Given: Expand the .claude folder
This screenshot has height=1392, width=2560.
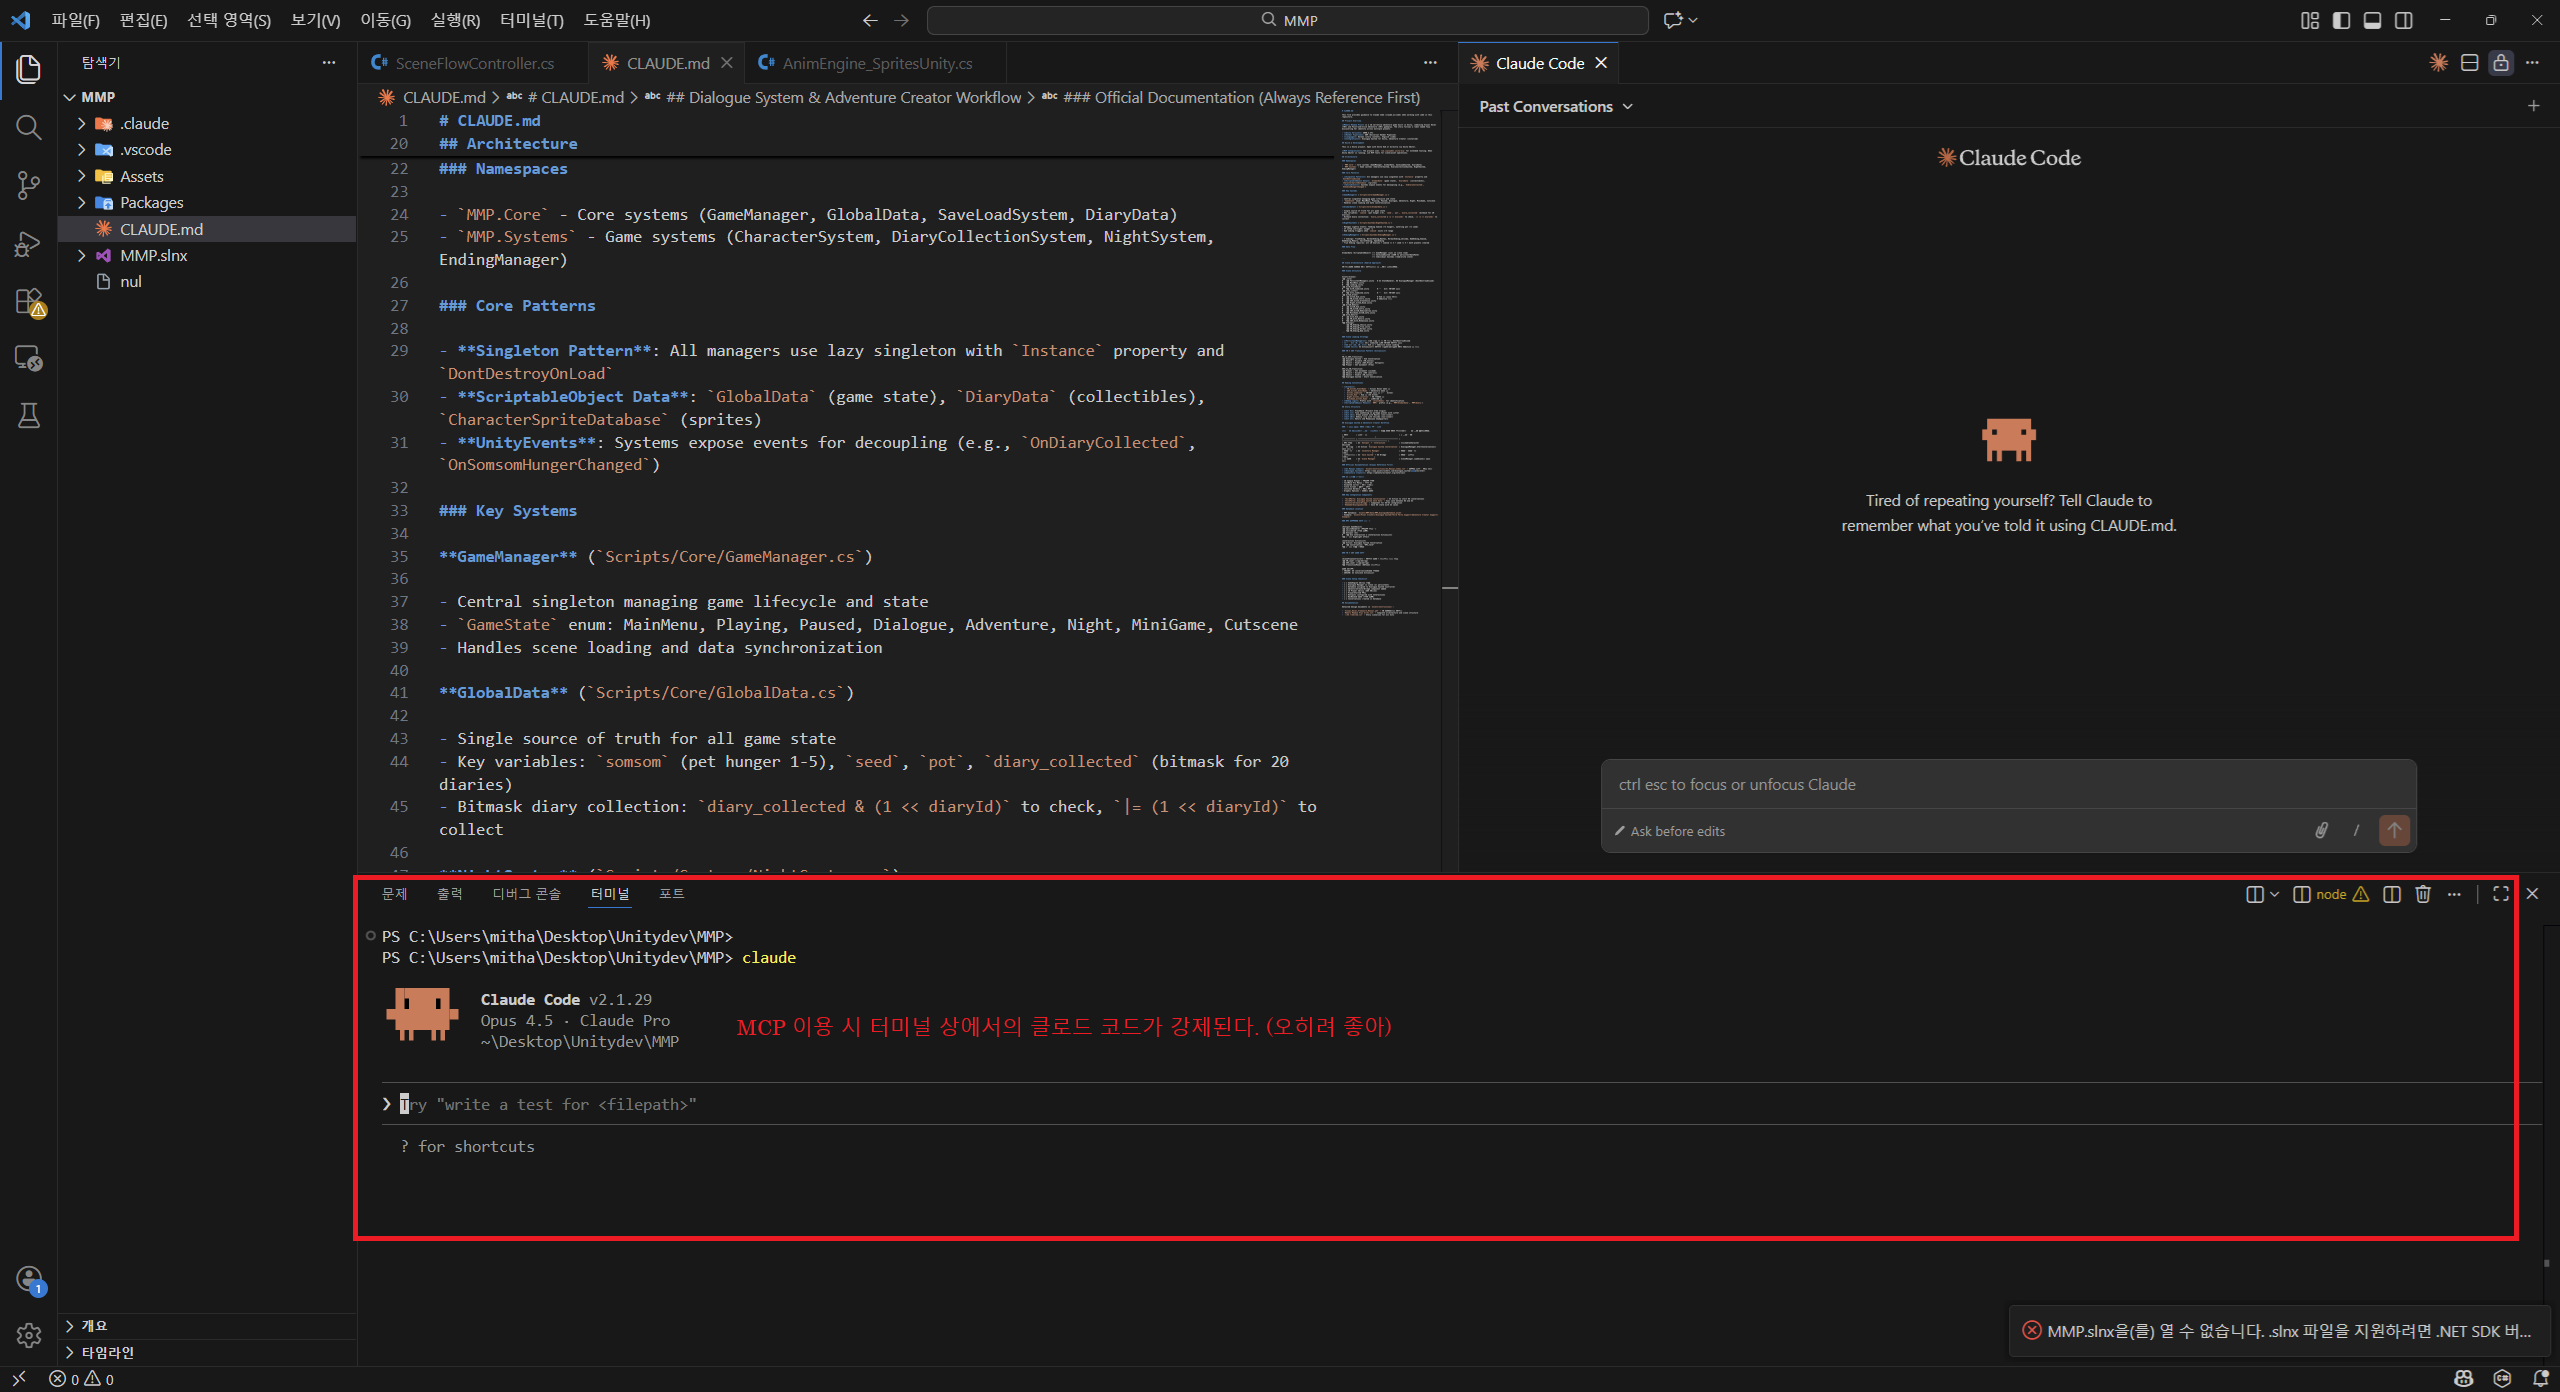Looking at the screenshot, I should coord(145,123).
